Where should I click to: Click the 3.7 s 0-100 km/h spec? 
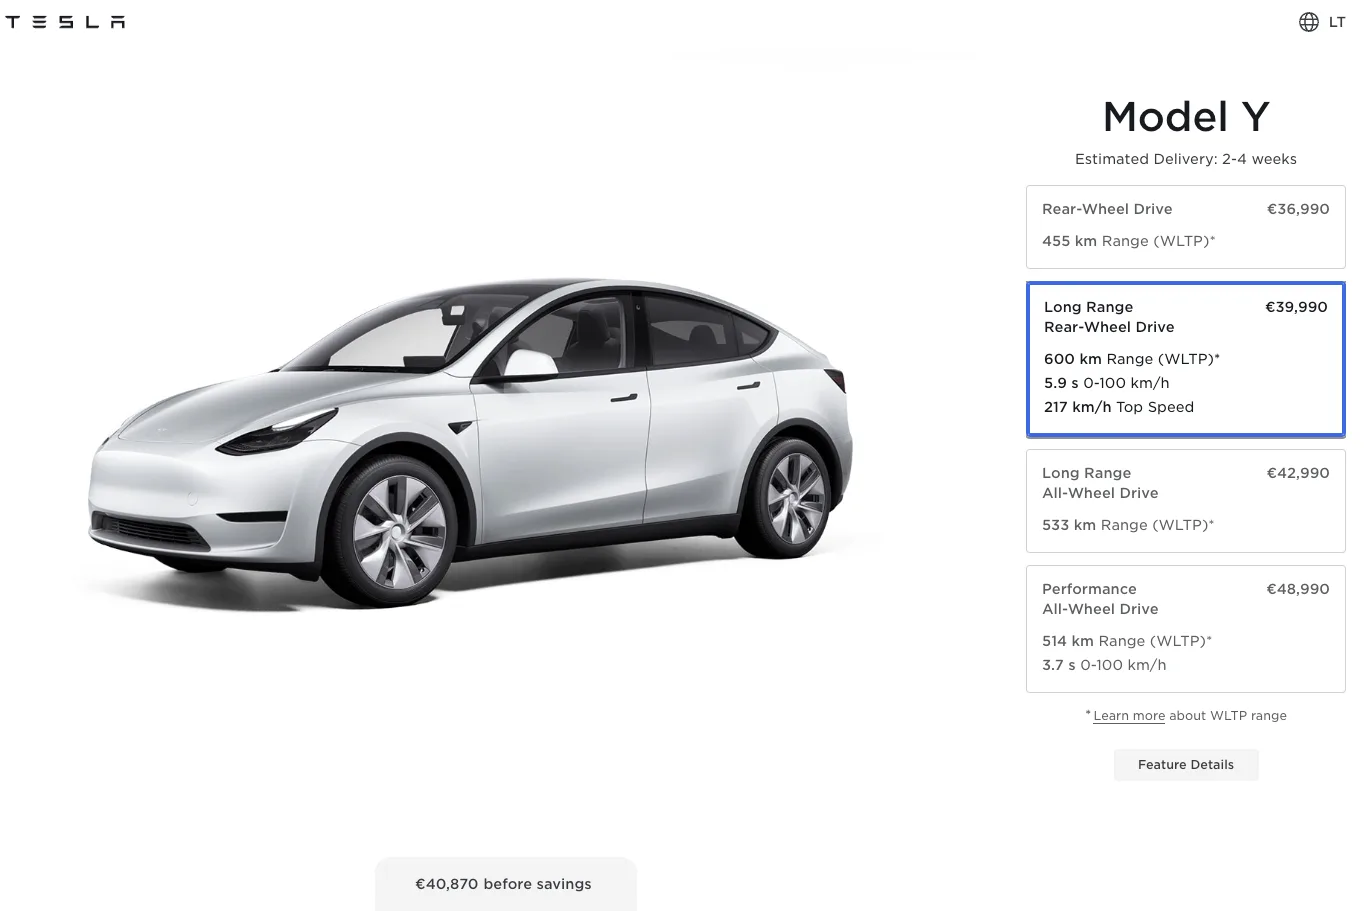(x=1104, y=665)
